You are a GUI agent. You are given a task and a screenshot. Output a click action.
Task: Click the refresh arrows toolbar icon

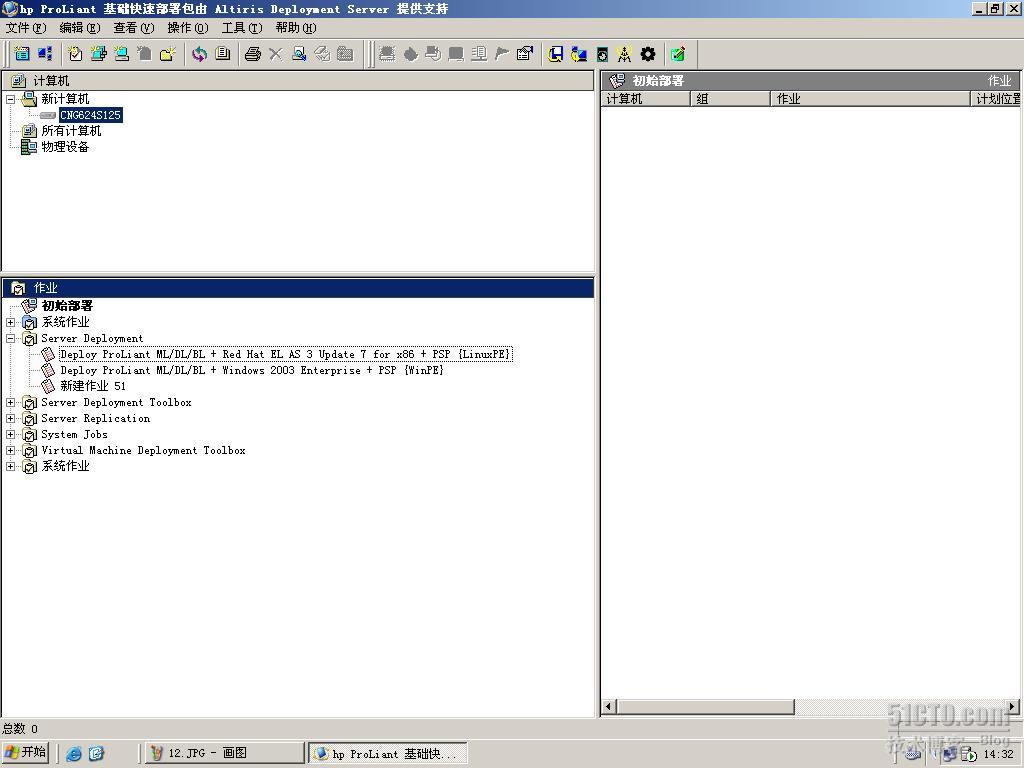point(199,54)
